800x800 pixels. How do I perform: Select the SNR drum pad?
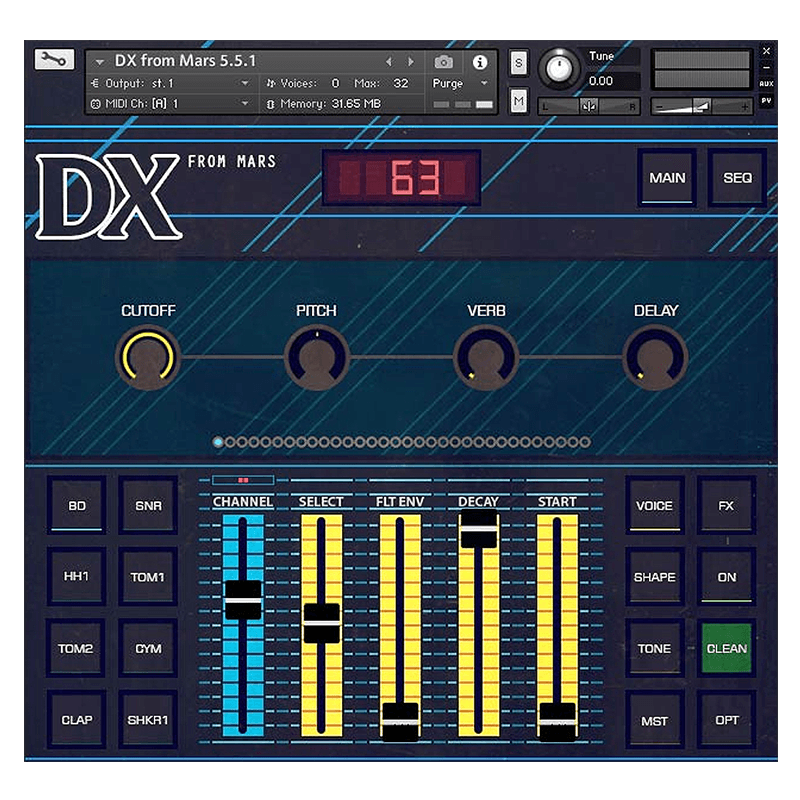point(148,505)
